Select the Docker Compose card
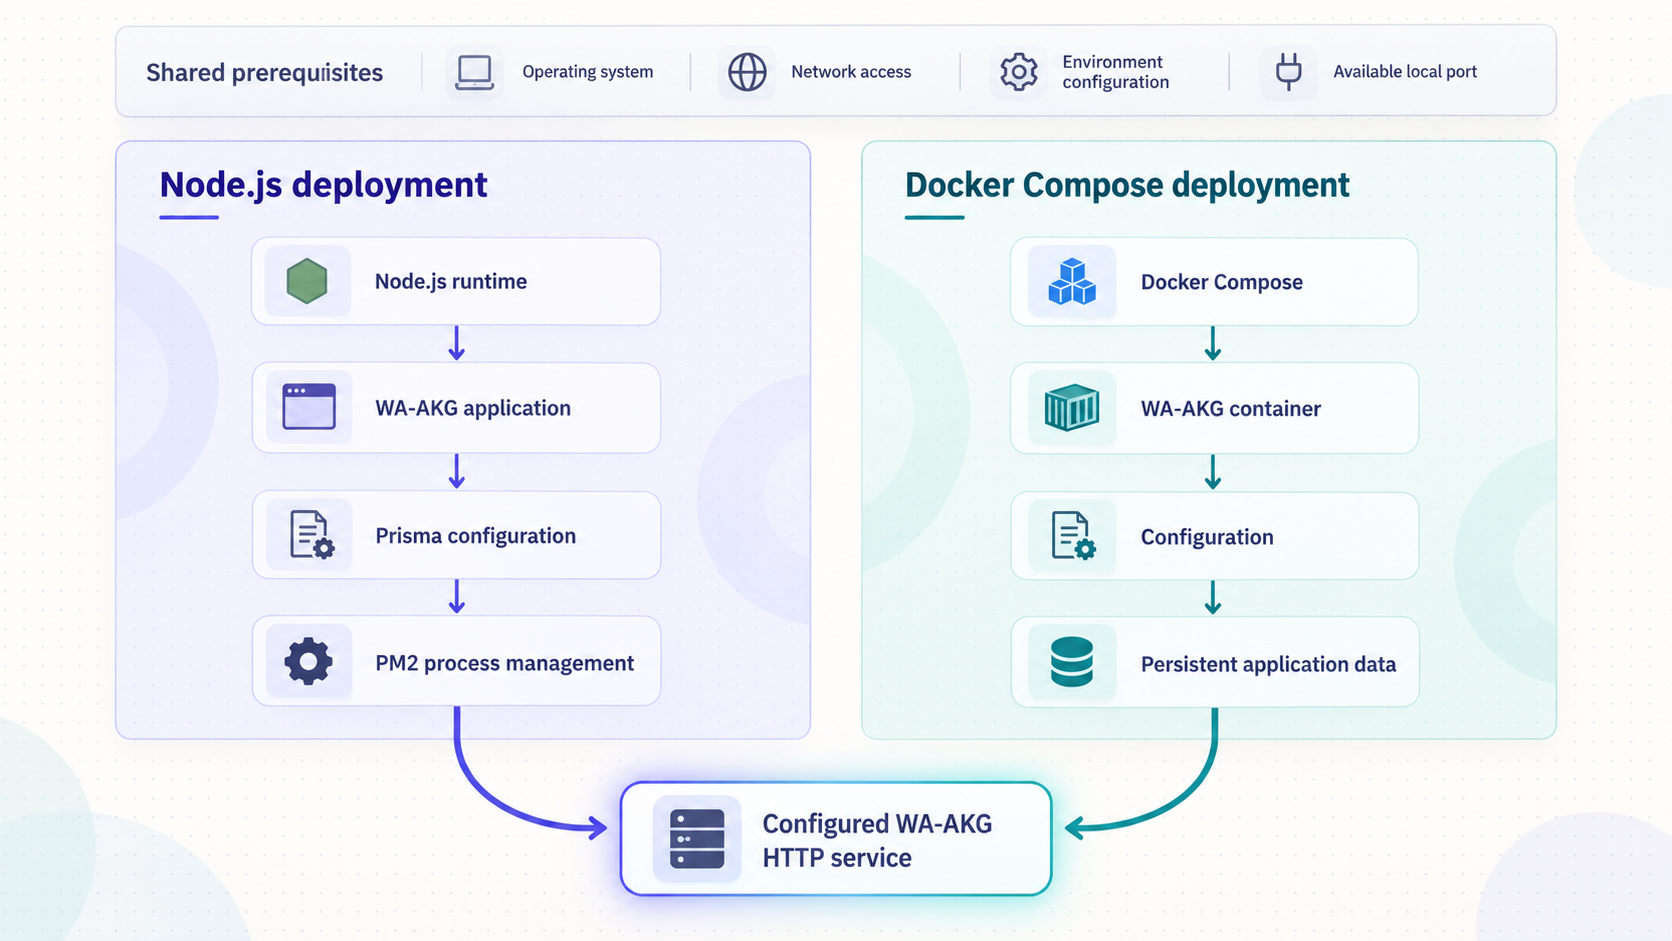This screenshot has width=1672, height=941. click(x=1214, y=282)
